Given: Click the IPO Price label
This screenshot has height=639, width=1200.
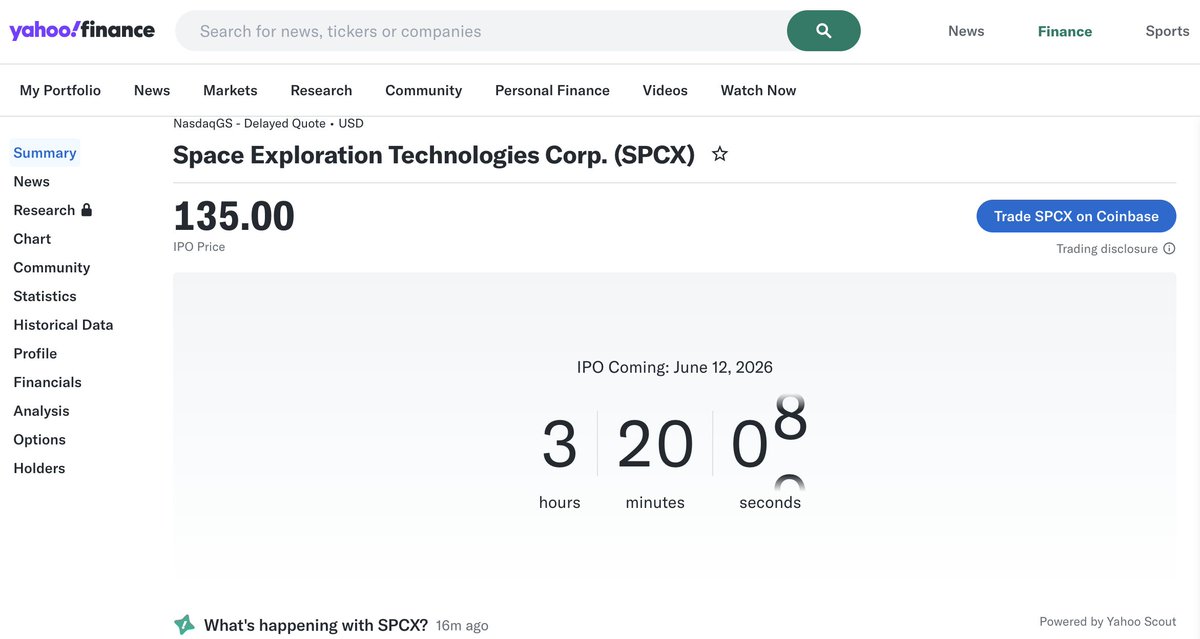Looking at the screenshot, I should point(199,247).
